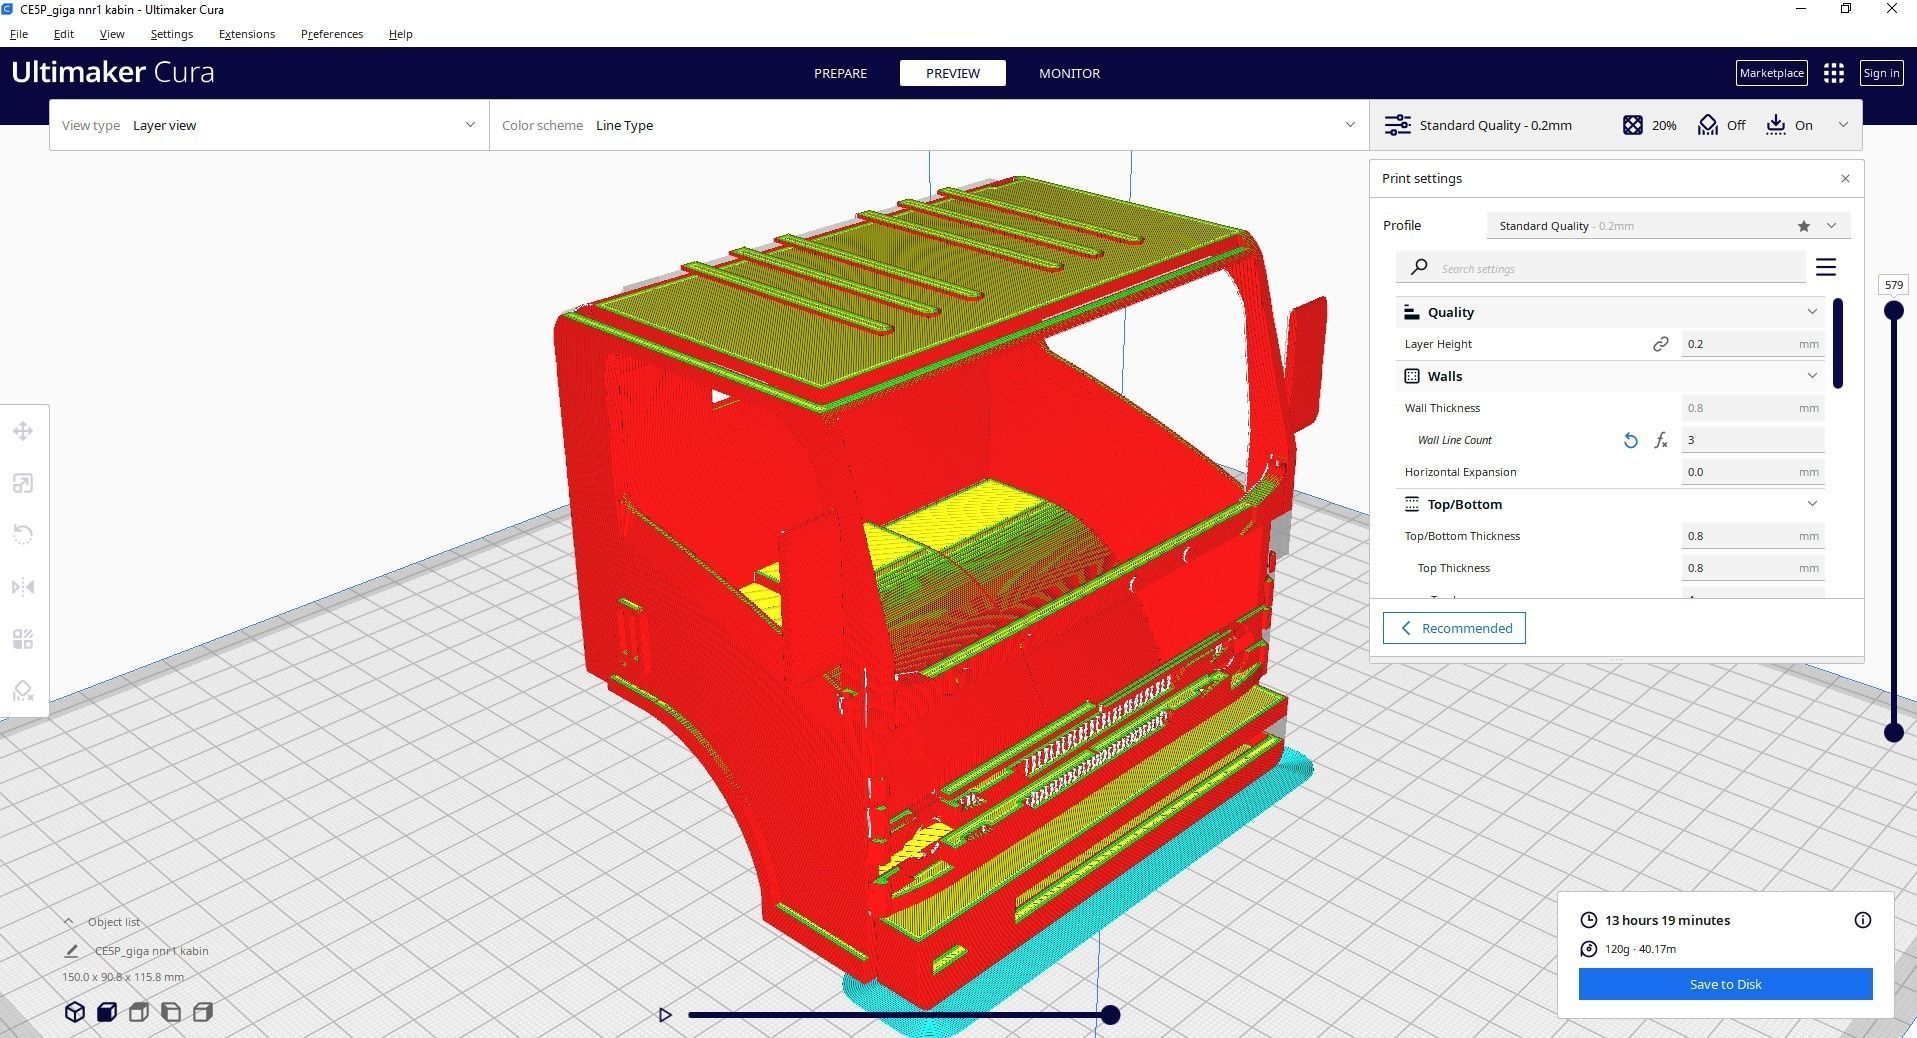The height and width of the screenshot is (1038, 1917).
Task: Open the Per Model Settings tool
Action: [23, 639]
